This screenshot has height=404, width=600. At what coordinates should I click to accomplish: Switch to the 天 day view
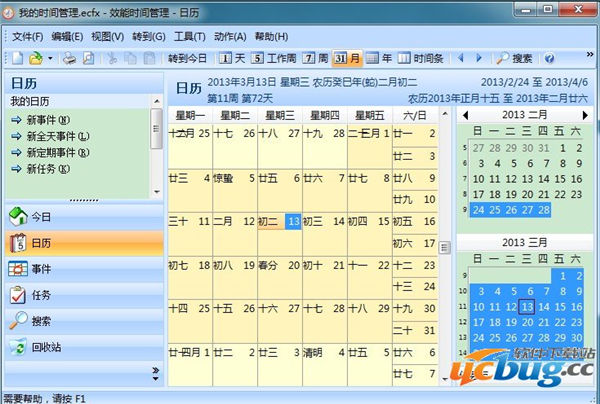[232, 59]
